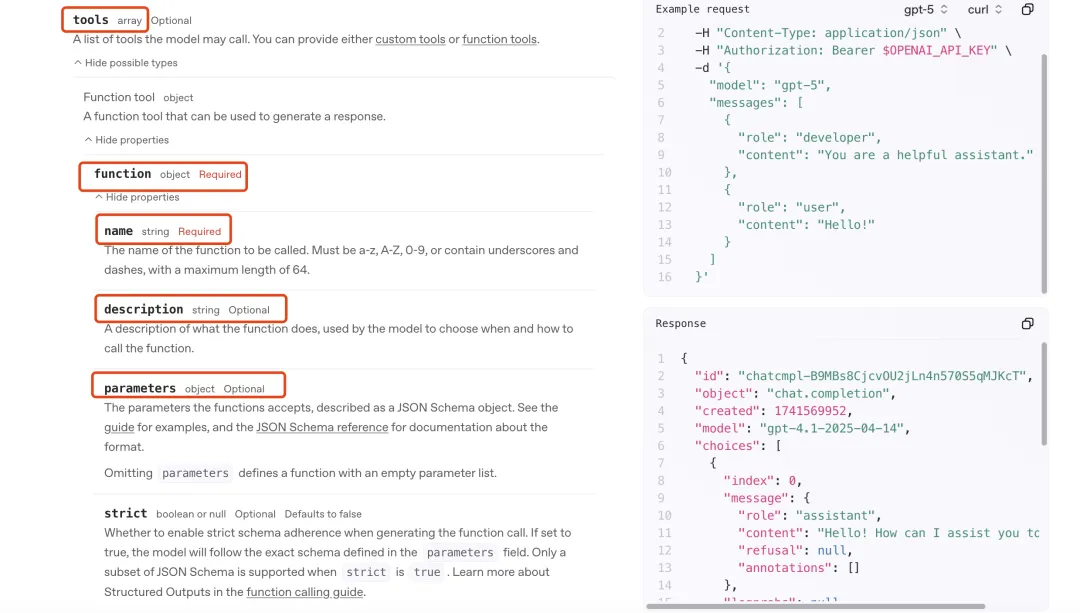Open the 'function tools' link
Viewport: 1080px width, 613px height.
point(499,40)
